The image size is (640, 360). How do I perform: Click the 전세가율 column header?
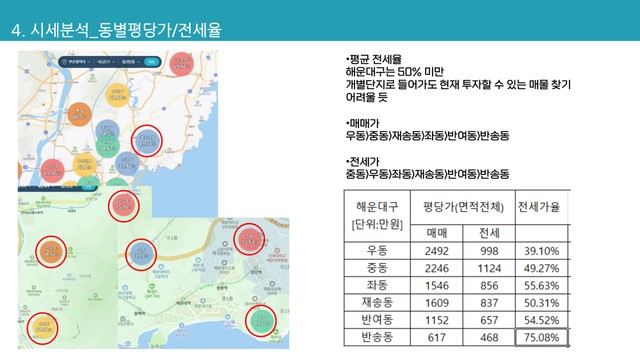(x=538, y=207)
